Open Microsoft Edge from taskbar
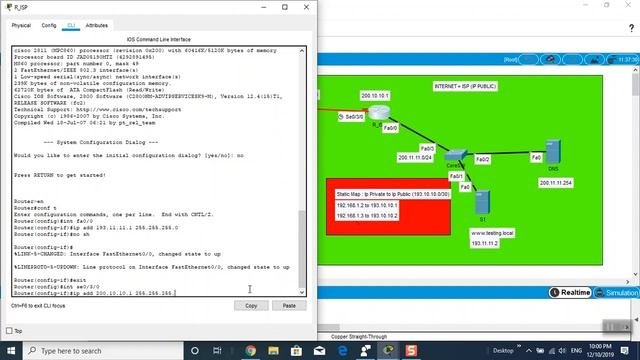This screenshot has height=360, width=640. (x=342, y=351)
